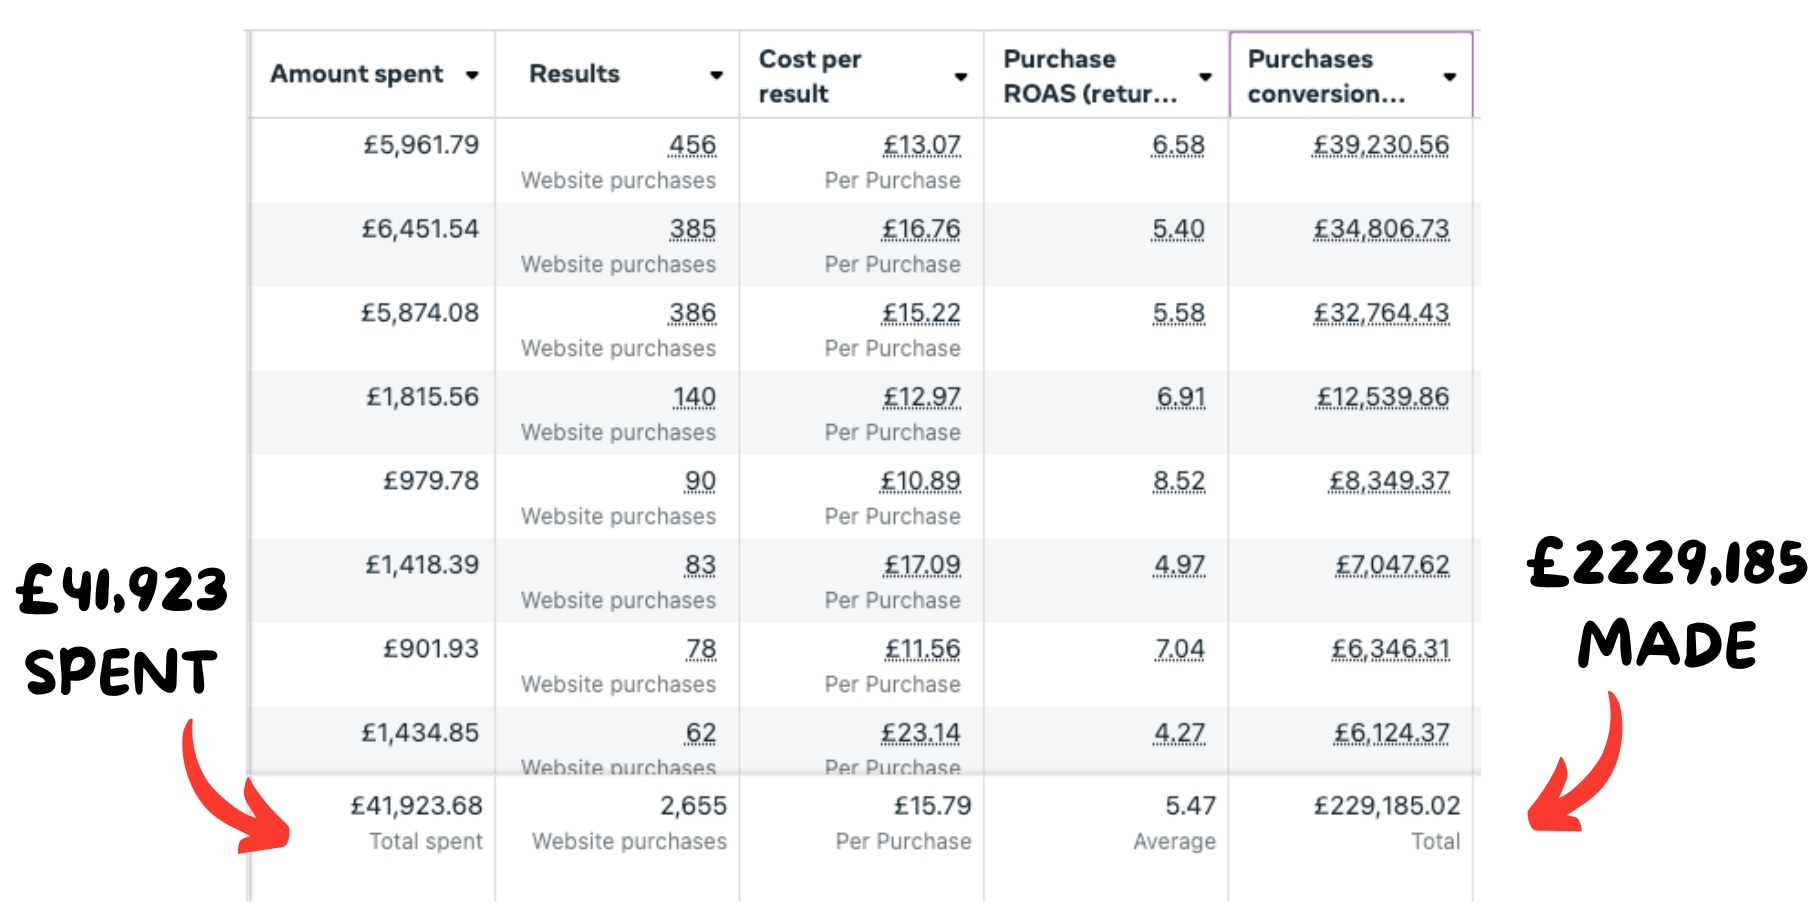The image size is (1815, 919).
Task: Open Amount spent column dropdown arrow
Action: click(472, 75)
